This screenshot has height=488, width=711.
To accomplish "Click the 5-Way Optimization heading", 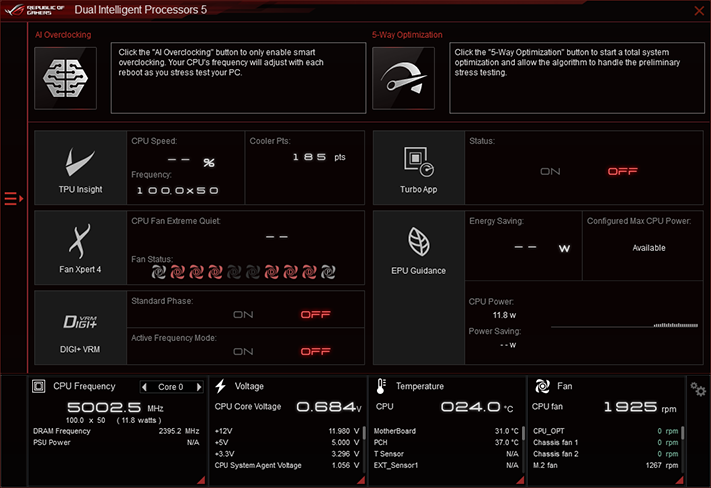I will pos(407,35).
